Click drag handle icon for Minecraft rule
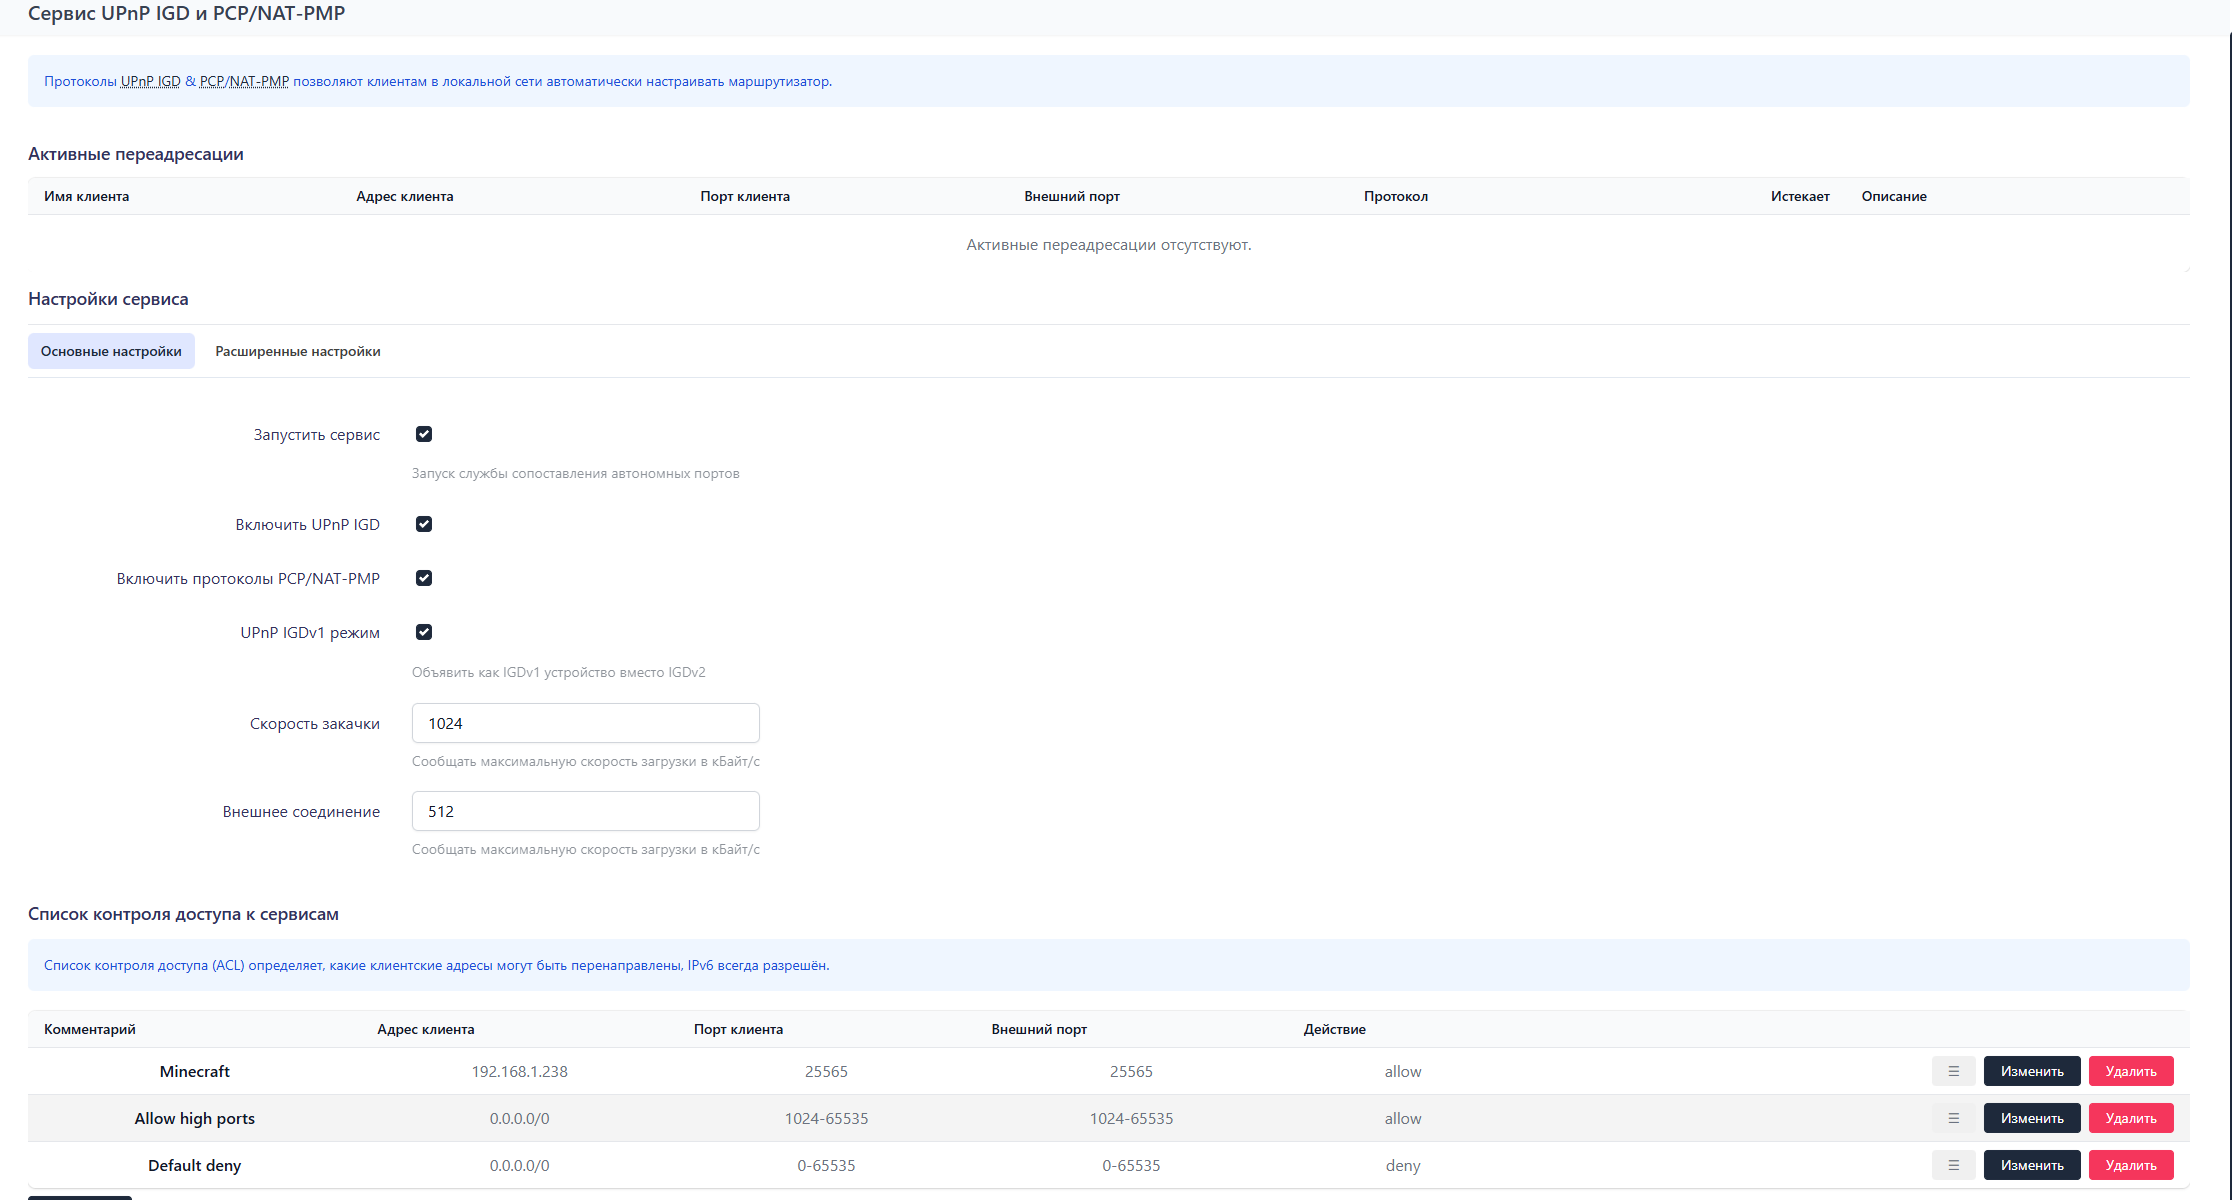The width and height of the screenshot is (2232, 1200). pyautogui.click(x=1953, y=1071)
